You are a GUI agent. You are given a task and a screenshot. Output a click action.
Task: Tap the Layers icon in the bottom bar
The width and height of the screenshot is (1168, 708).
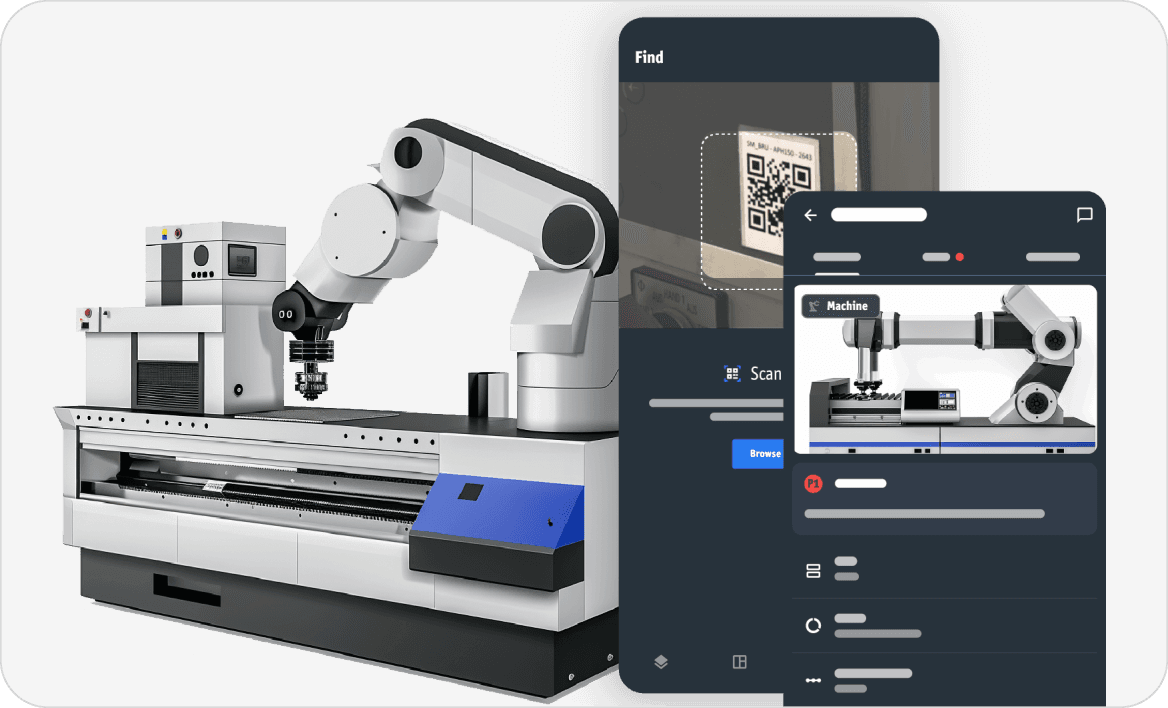(659, 661)
